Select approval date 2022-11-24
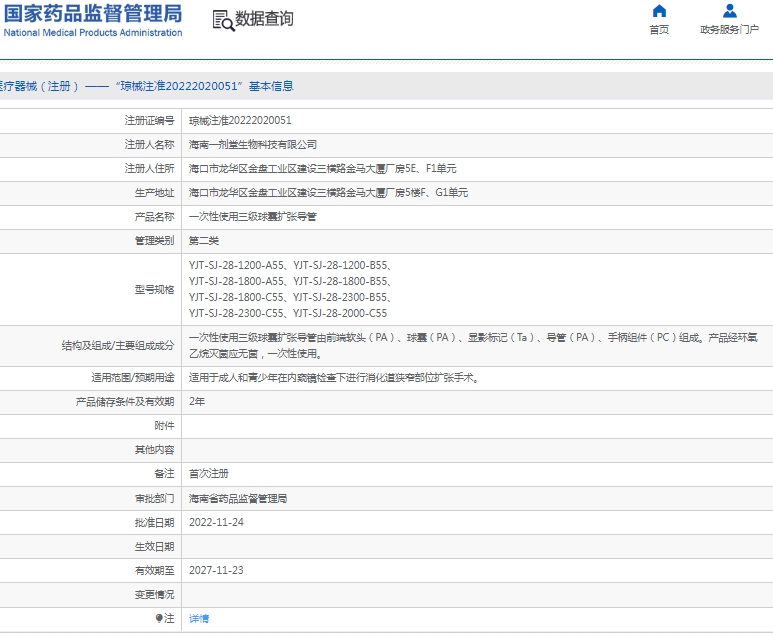 pos(216,522)
